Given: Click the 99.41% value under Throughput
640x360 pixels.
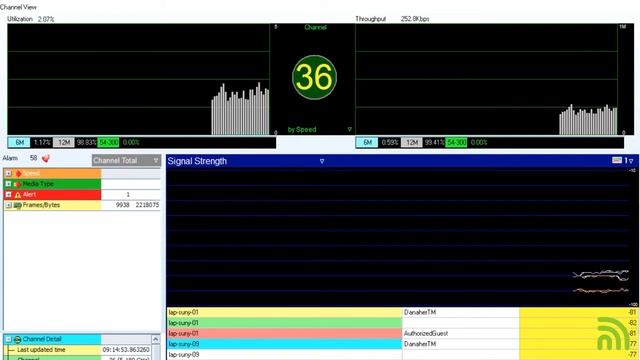Looking at the screenshot, I should pos(434,142).
